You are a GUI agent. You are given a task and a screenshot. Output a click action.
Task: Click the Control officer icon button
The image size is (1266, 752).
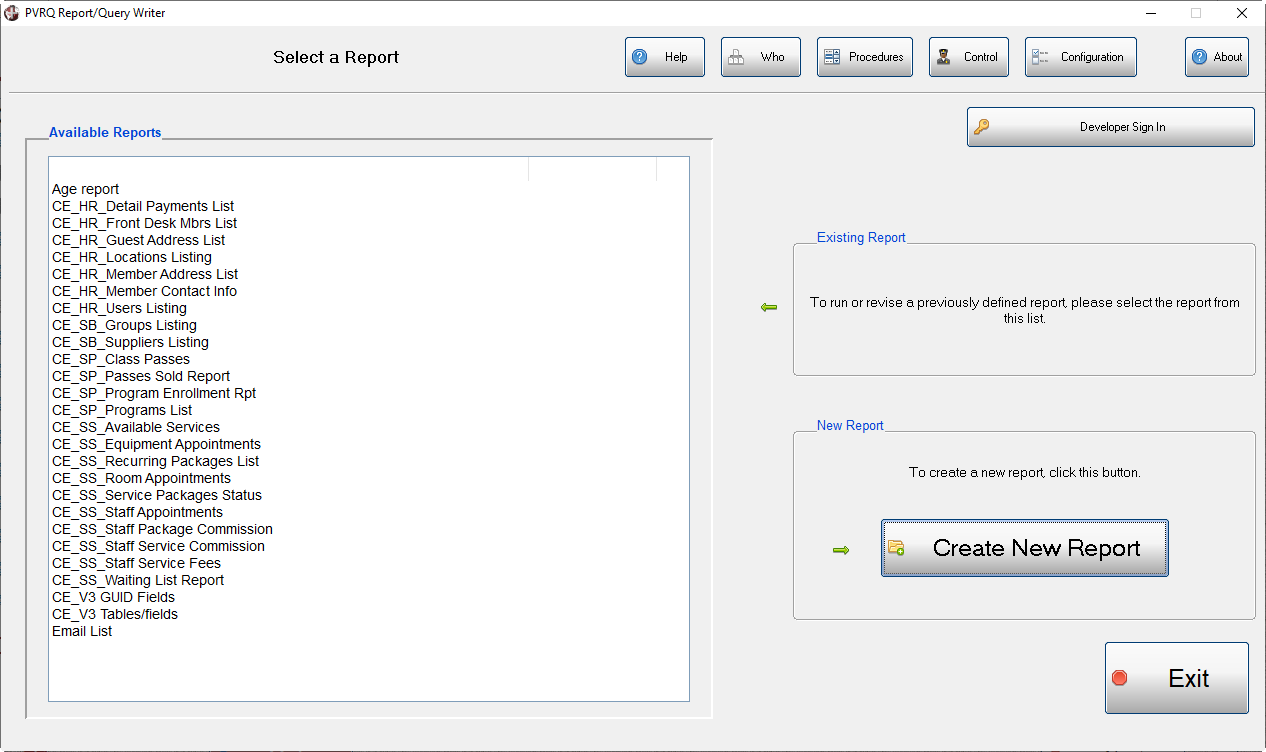coord(944,57)
